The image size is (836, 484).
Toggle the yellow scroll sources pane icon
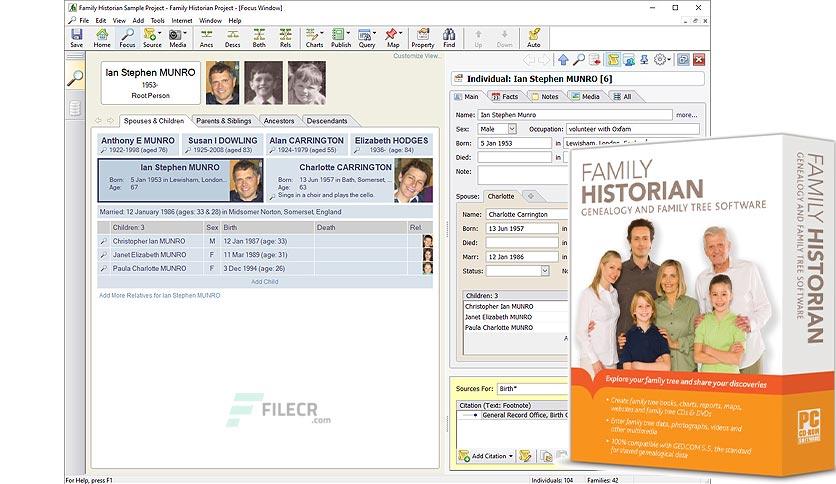coord(613,60)
